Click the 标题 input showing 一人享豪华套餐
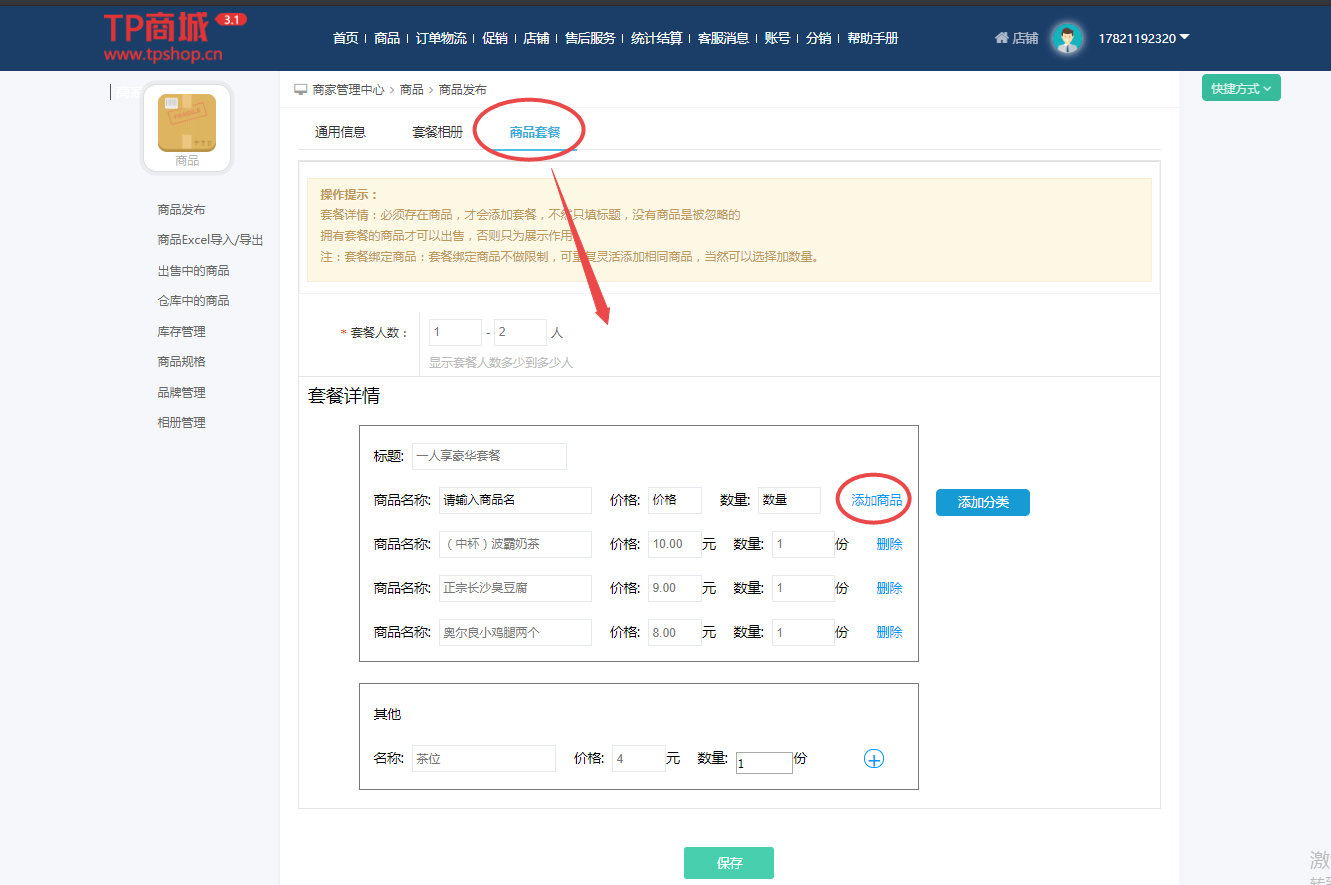 coord(490,456)
